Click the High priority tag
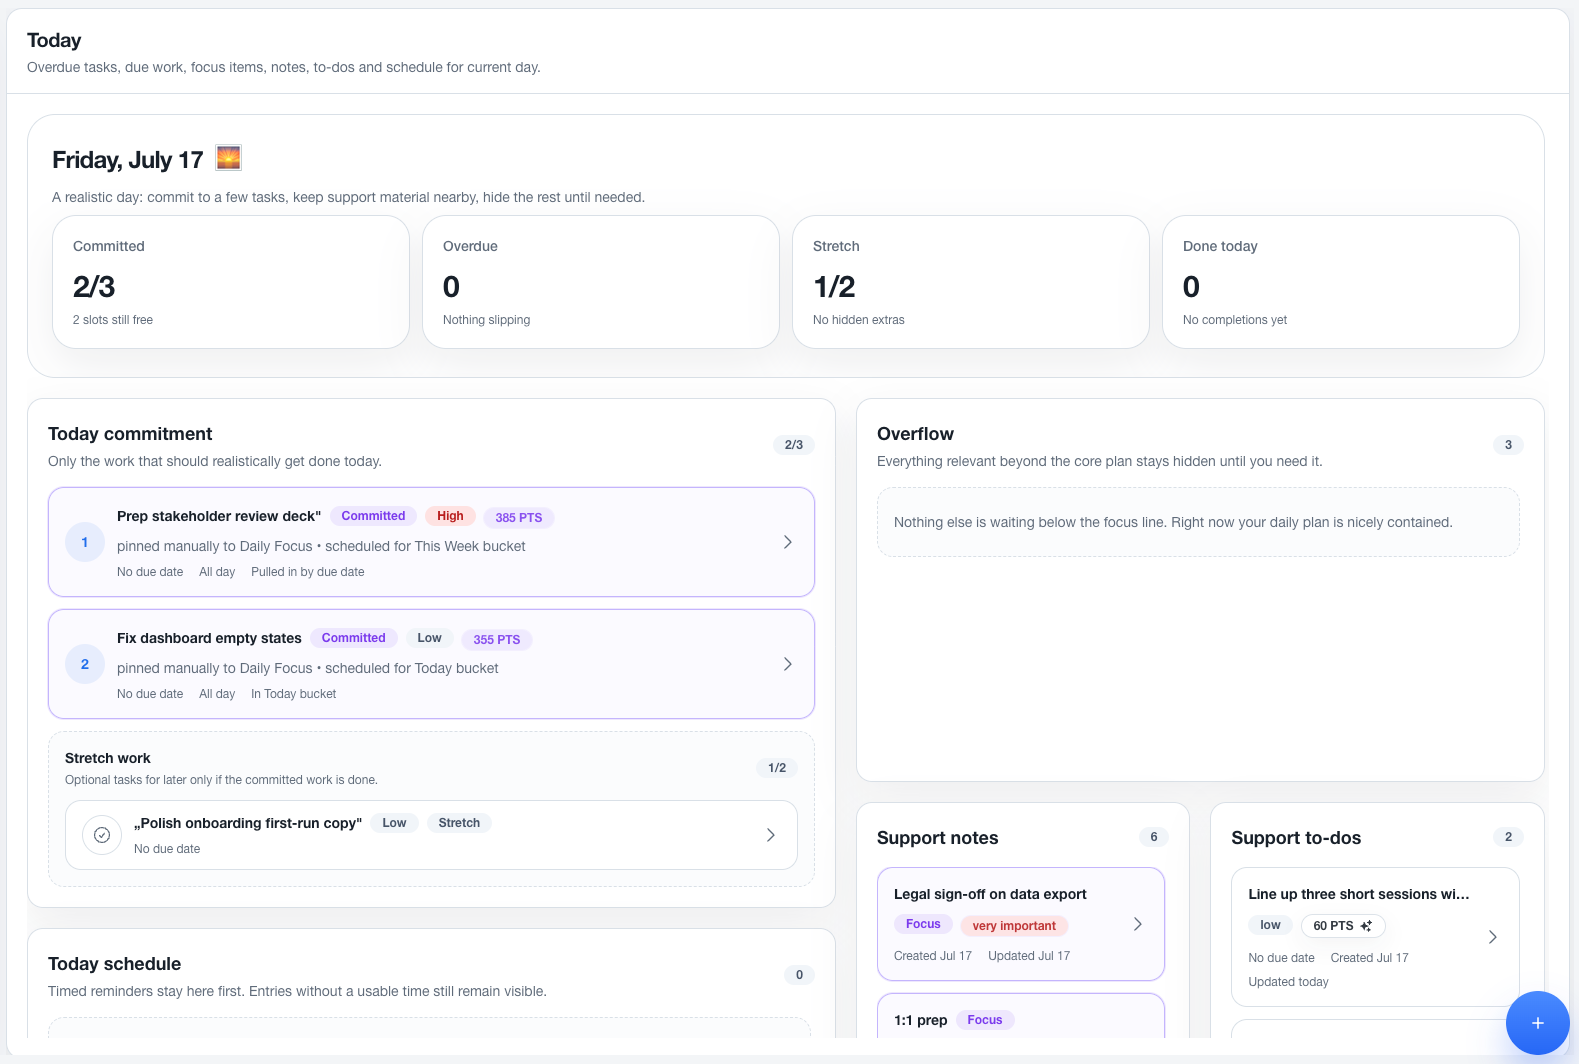1579x1064 pixels. [x=450, y=516]
